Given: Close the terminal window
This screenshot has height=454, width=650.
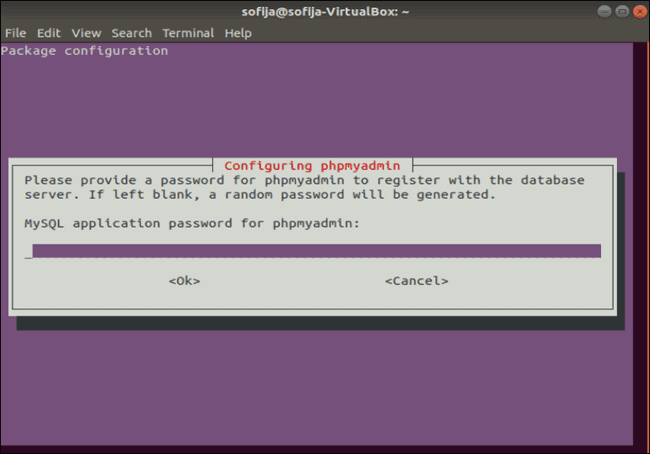Looking at the screenshot, I should [x=640, y=12].
